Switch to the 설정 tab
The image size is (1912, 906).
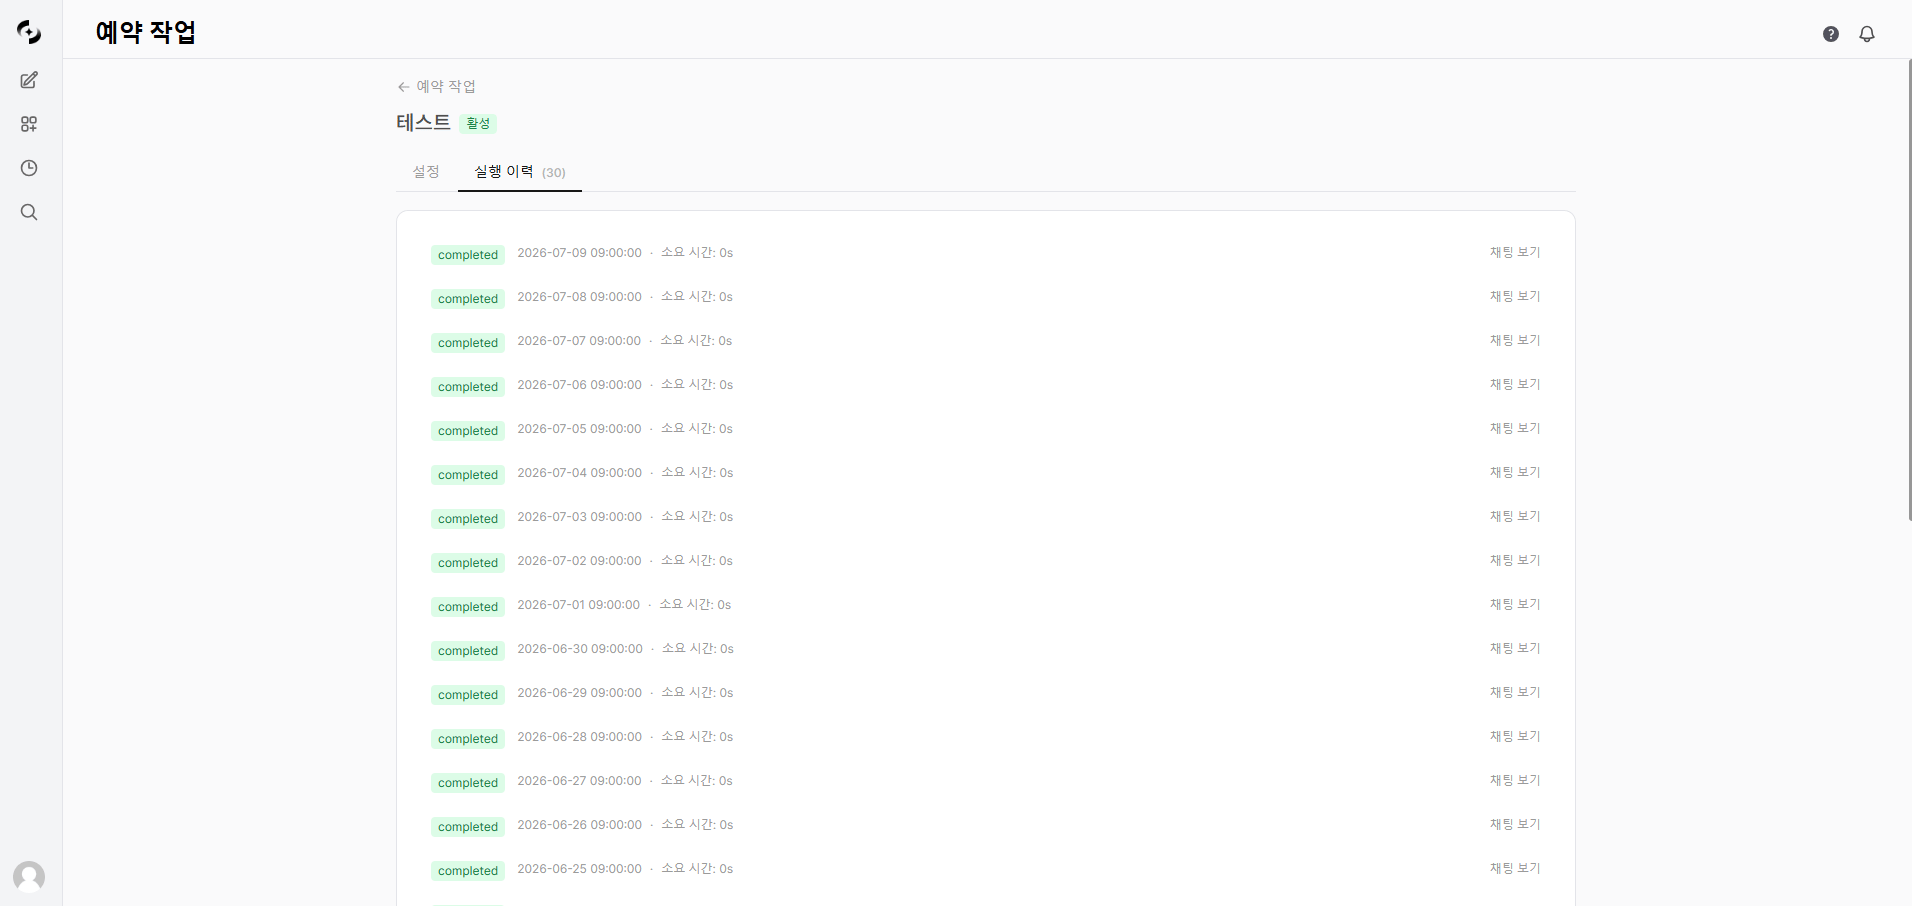[x=426, y=172]
